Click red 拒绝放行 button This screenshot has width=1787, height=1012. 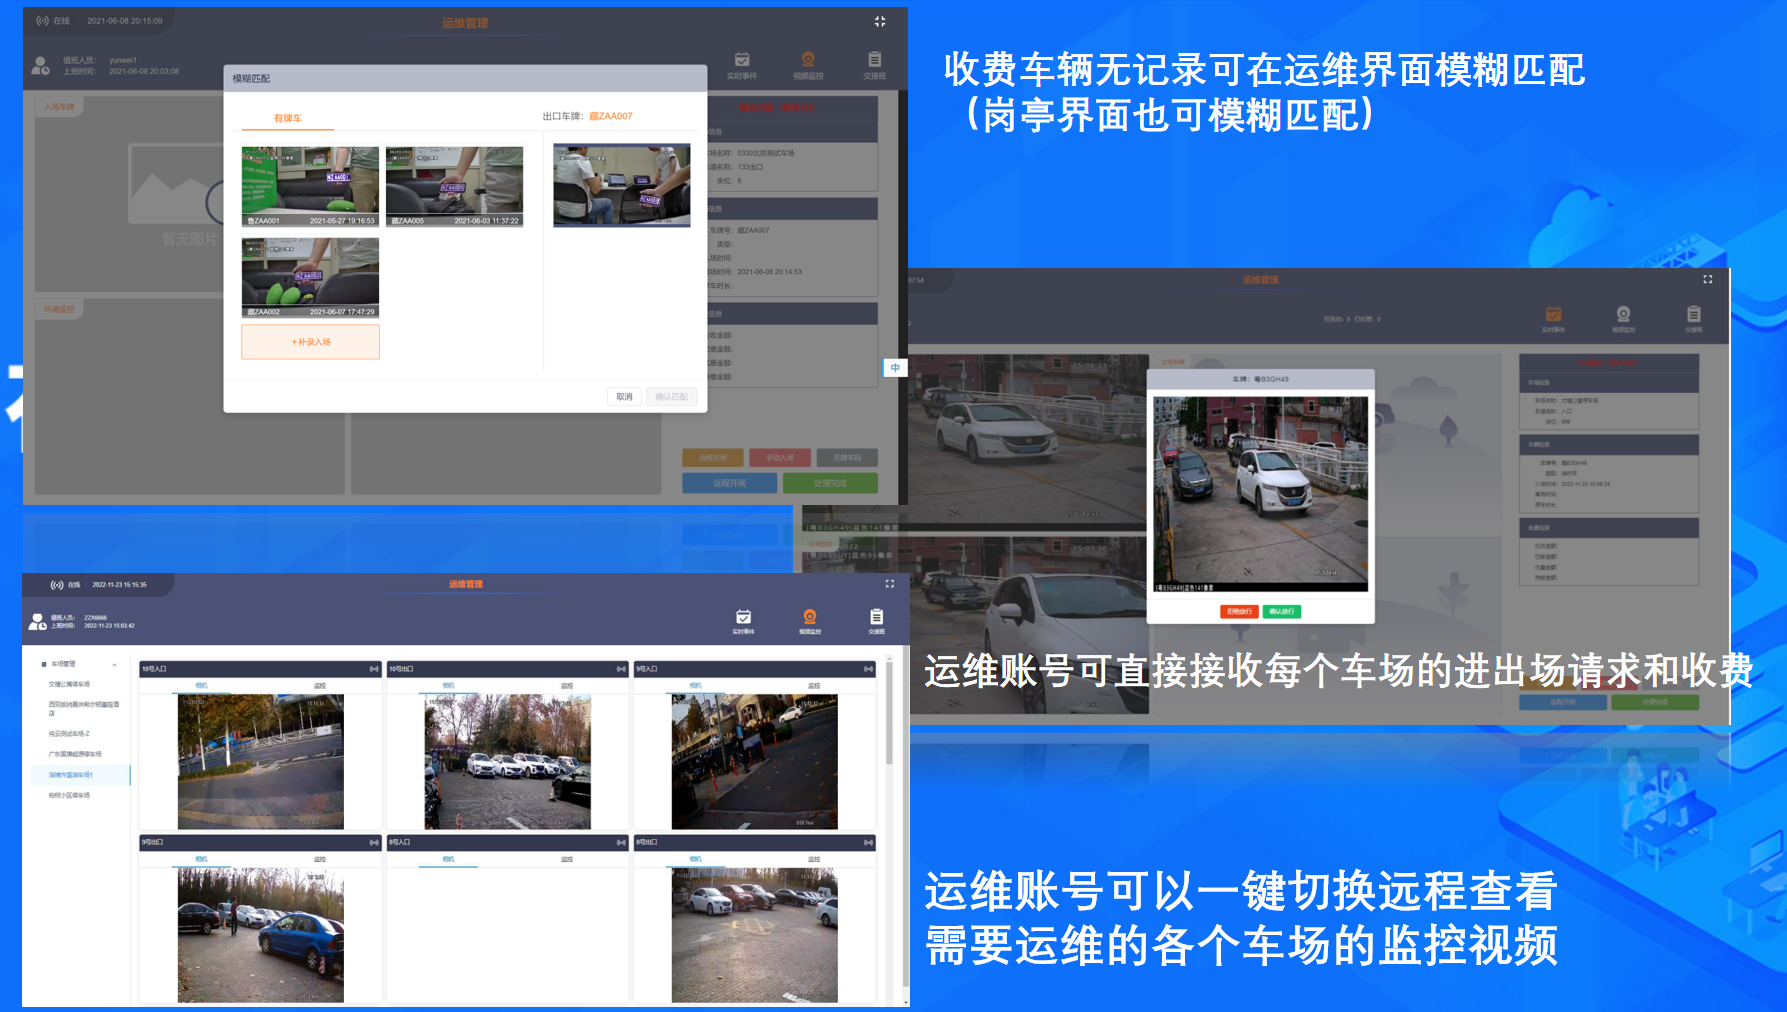(x=1239, y=611)
